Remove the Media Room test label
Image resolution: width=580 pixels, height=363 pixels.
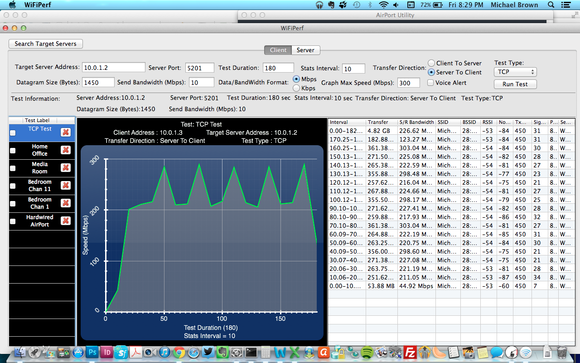pyautogui.click(x=65, y=168)
